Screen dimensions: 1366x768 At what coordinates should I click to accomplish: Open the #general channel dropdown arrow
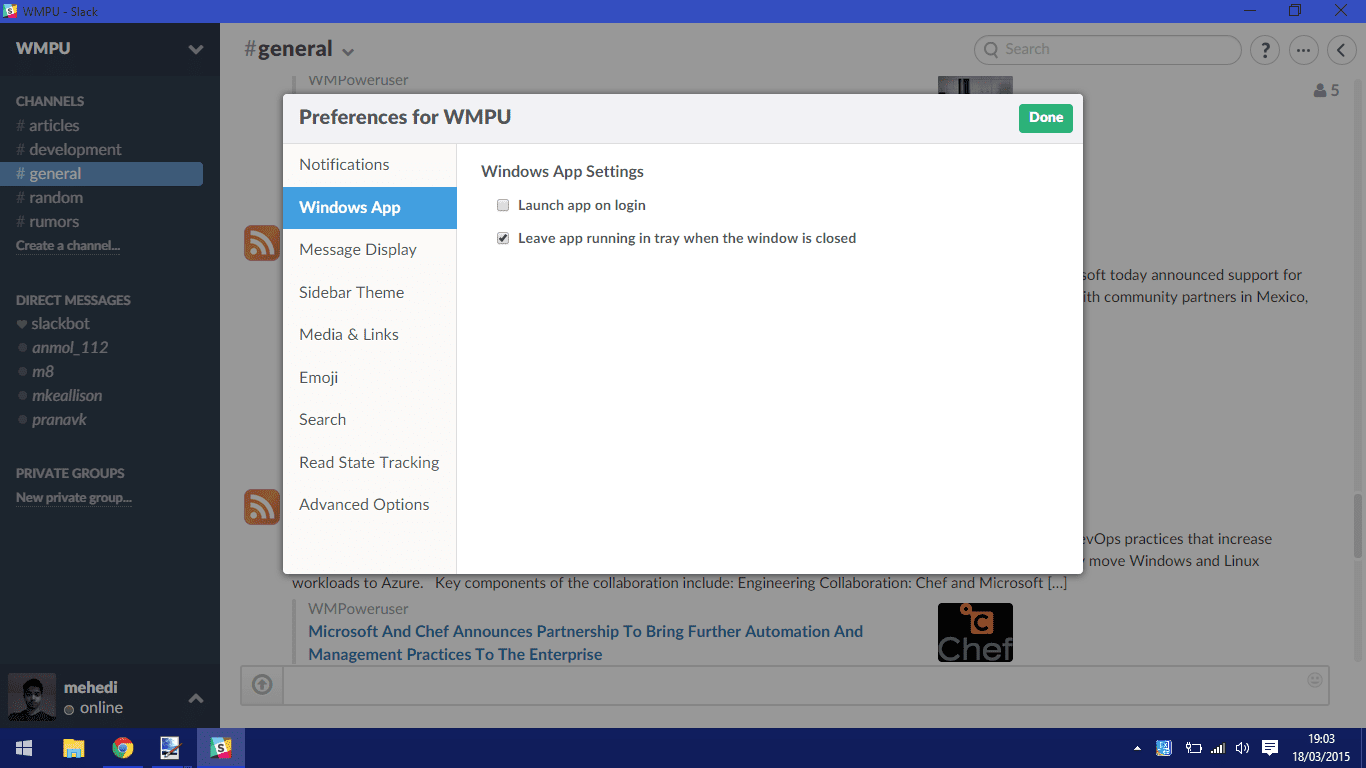tap(348, 52)
